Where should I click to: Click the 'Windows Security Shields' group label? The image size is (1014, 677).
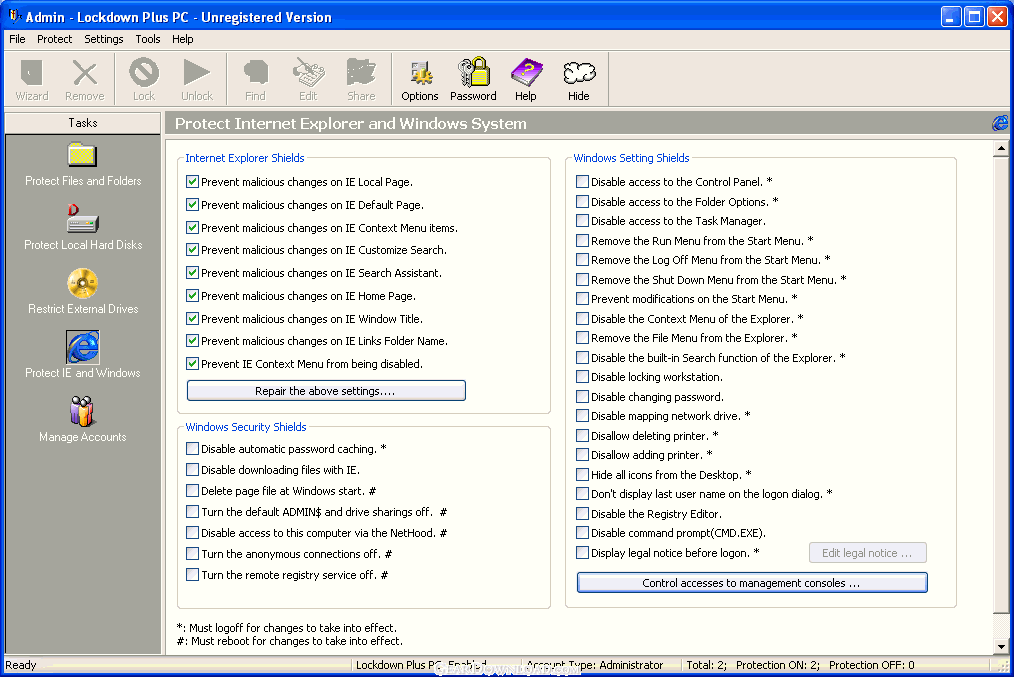tap(246, 427)
